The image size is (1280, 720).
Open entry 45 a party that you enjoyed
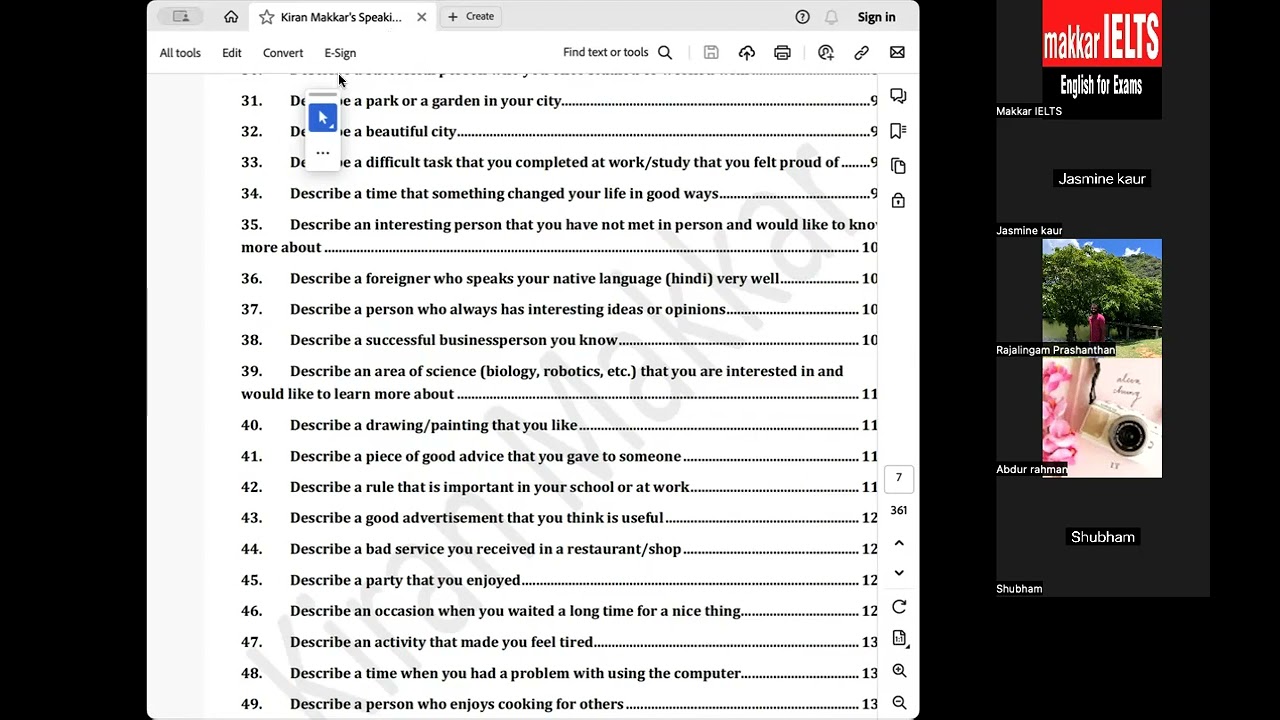559,581
